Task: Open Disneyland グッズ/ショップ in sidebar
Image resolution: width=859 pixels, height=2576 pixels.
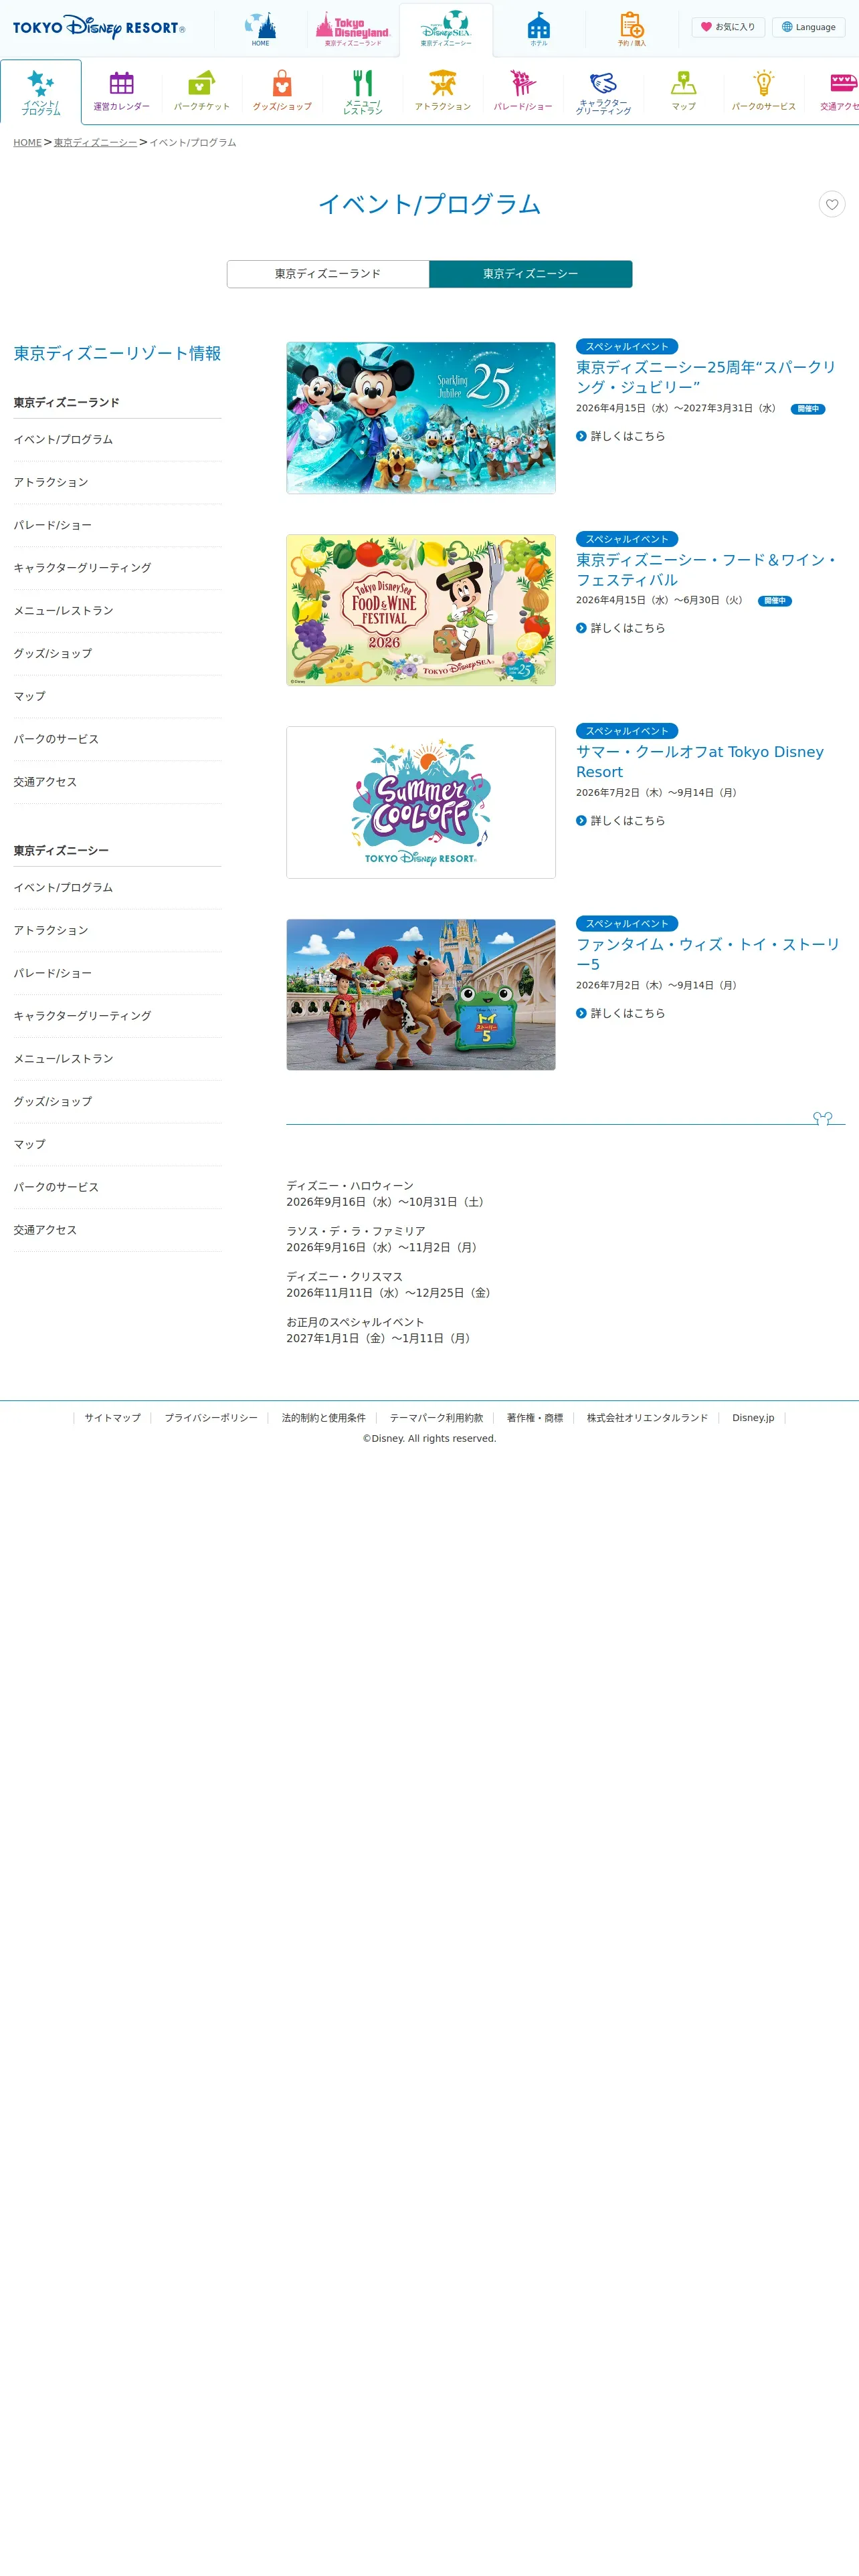Action: [x=118, y=654]
